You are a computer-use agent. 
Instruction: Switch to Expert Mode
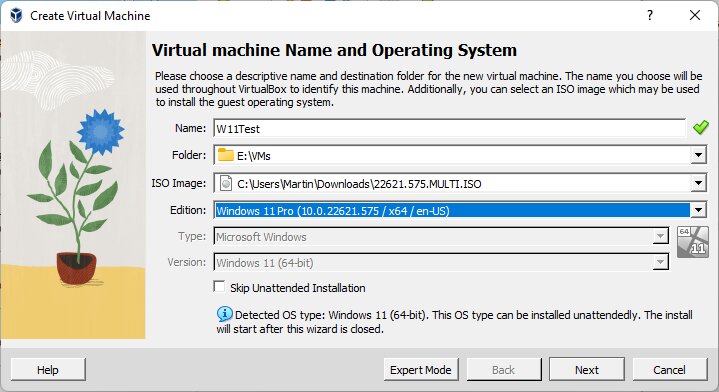click(421, 370)
